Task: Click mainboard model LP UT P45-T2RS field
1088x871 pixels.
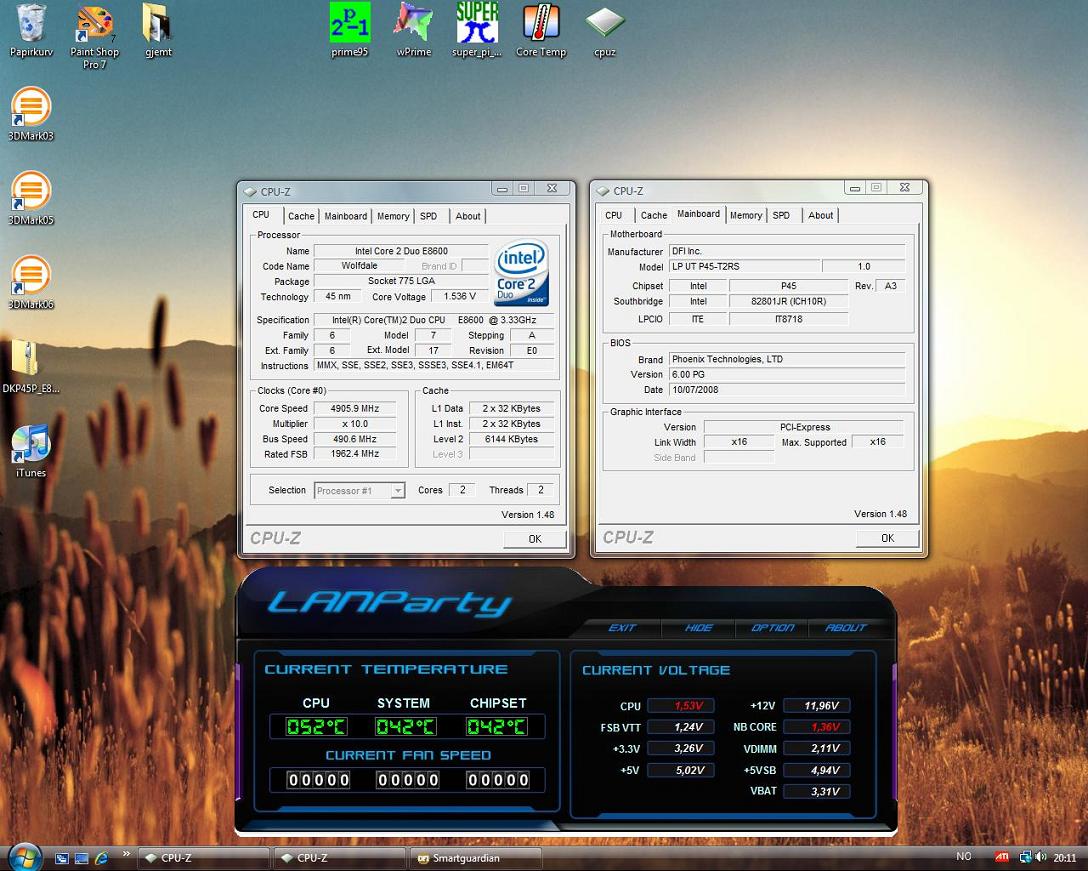Action: click(x=744, y=267)
